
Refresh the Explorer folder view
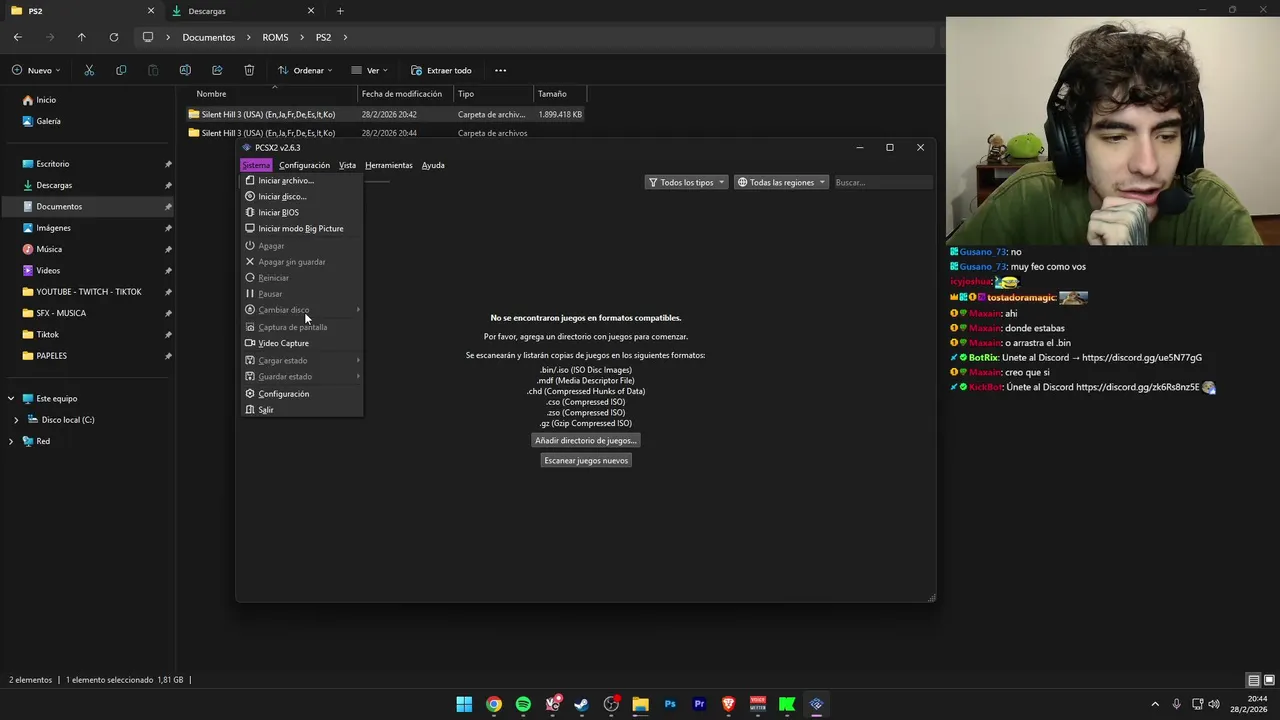[114, 37]
